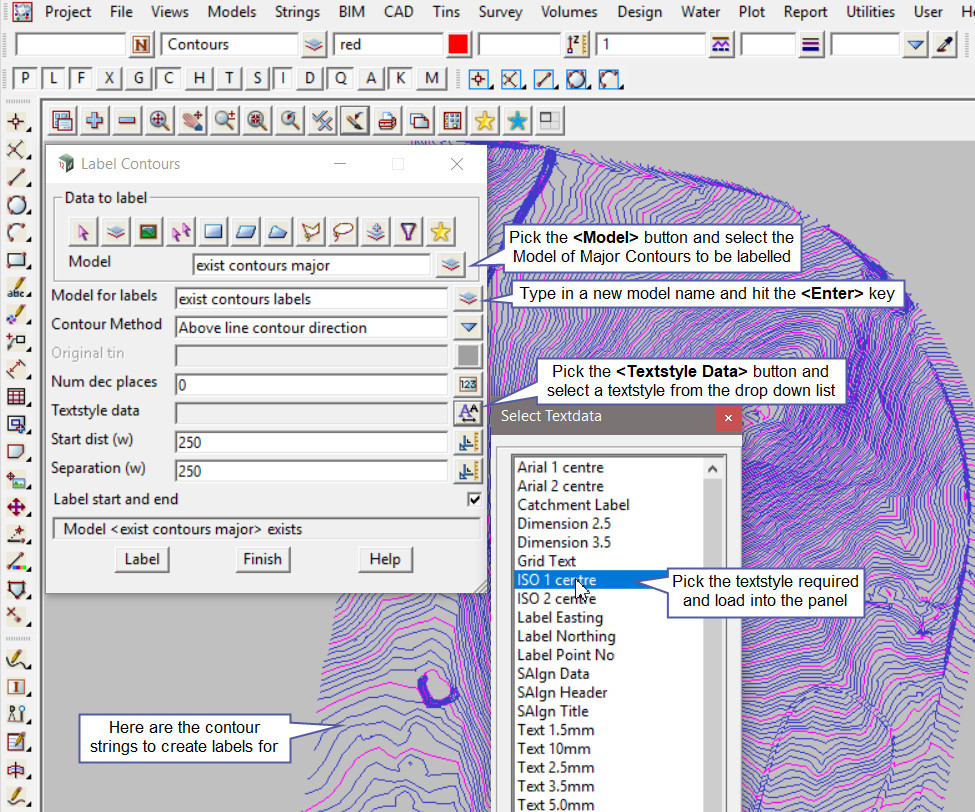Open the Contours model list in top toolbar
The height and width of the screenshot is (812, 975).
[x=314, y=45]
